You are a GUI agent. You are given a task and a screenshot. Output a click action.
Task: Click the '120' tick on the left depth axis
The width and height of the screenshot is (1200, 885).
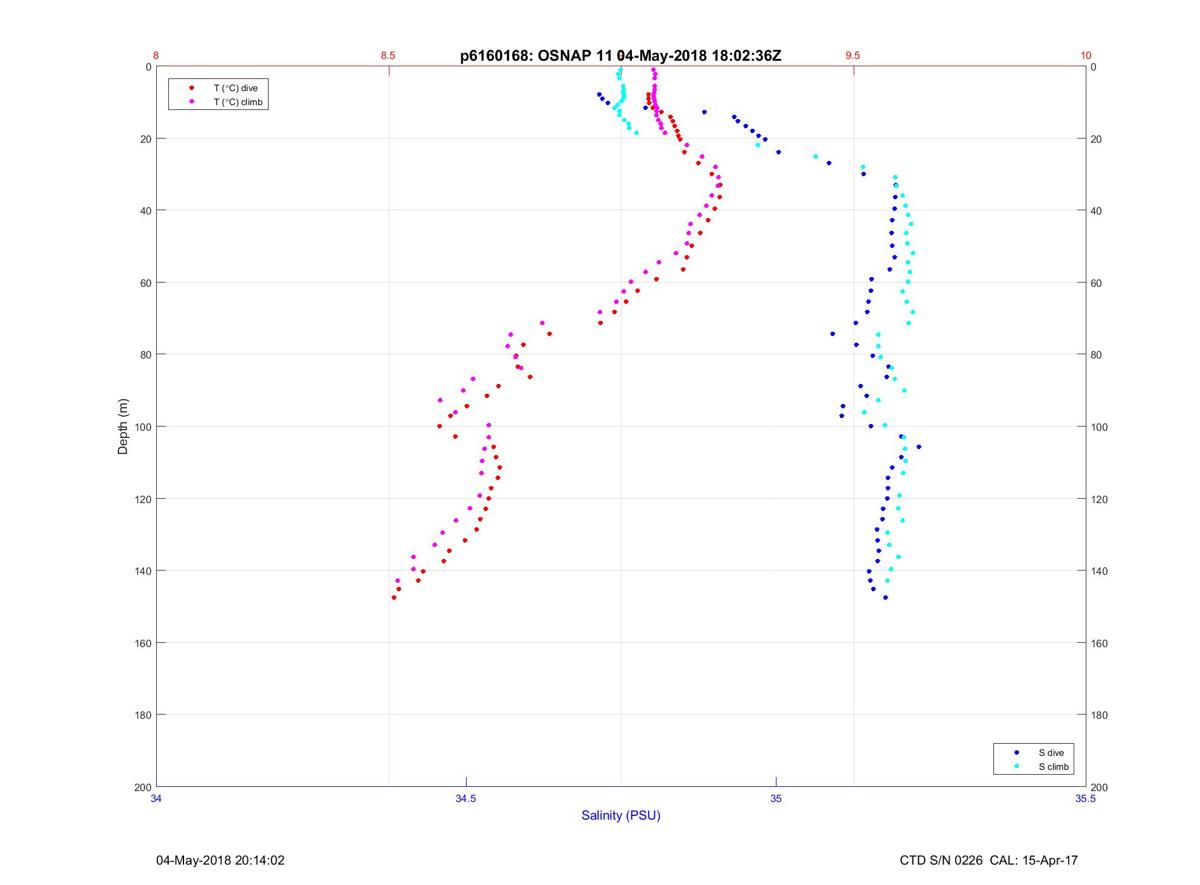tap(142, 499)
